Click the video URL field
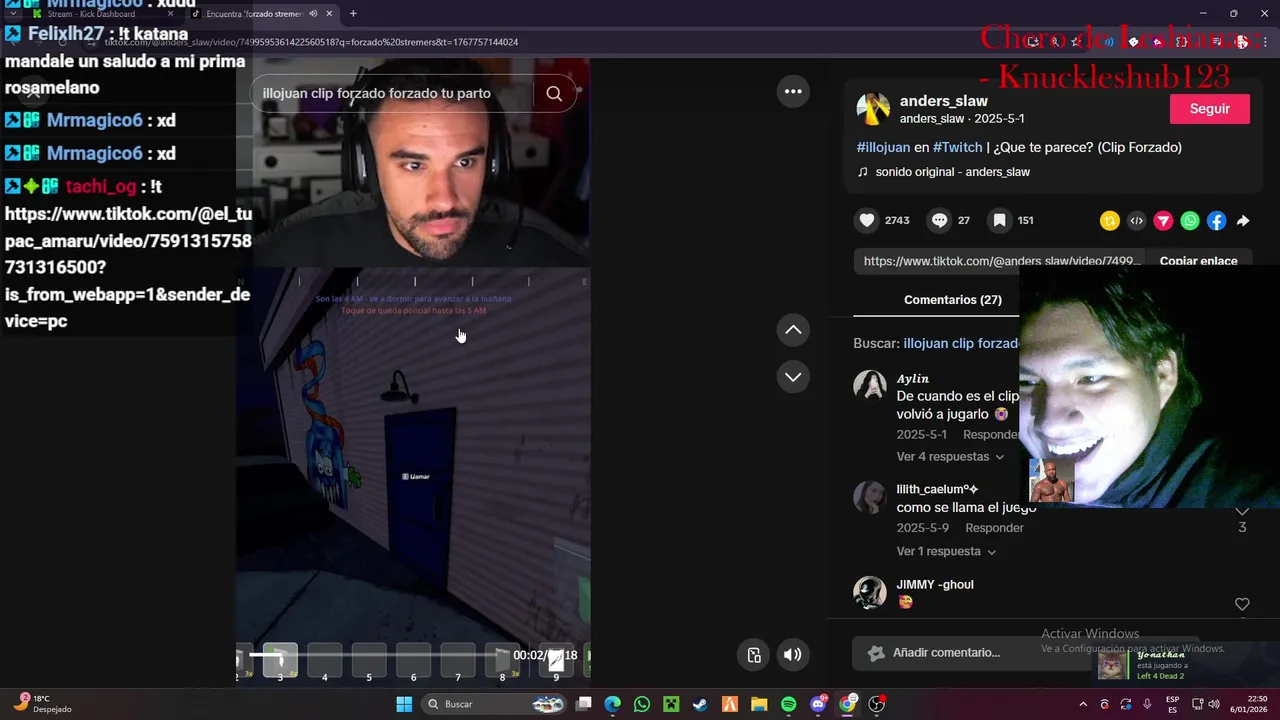 [x=1000, y=261]
